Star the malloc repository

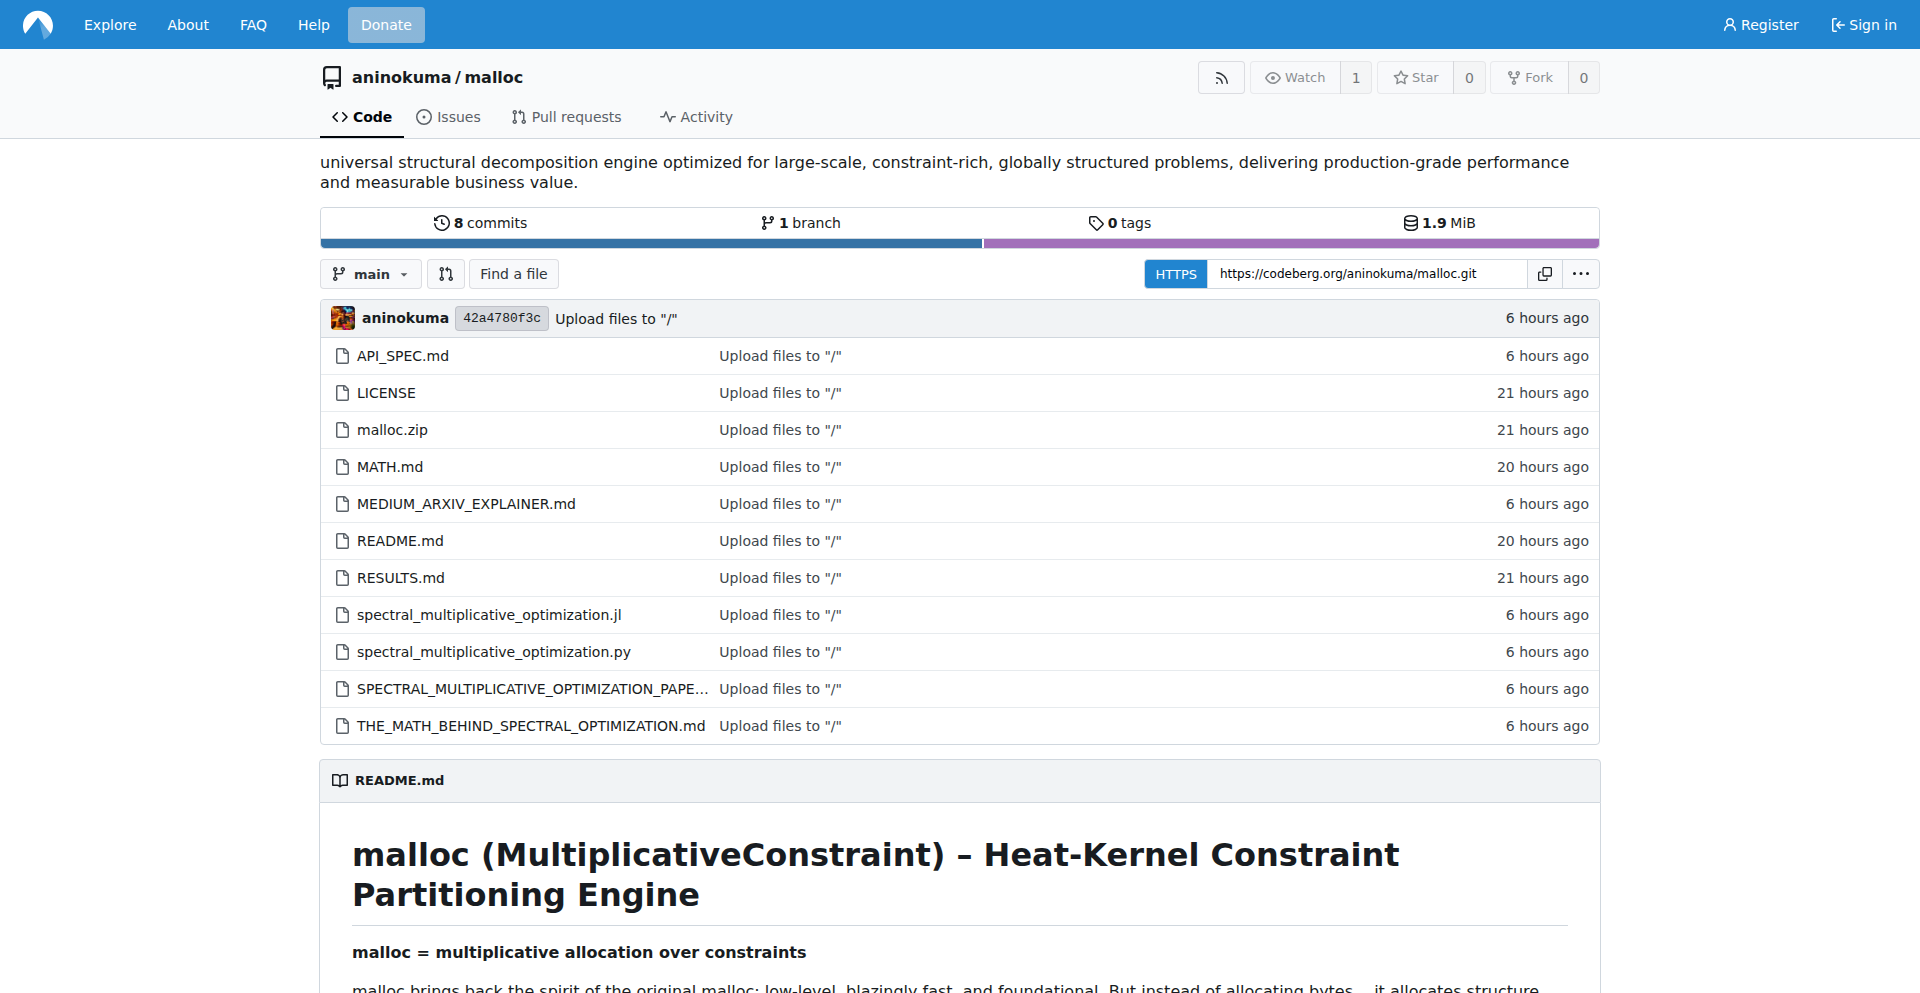pyautogui.click(x=1416, y=78)
